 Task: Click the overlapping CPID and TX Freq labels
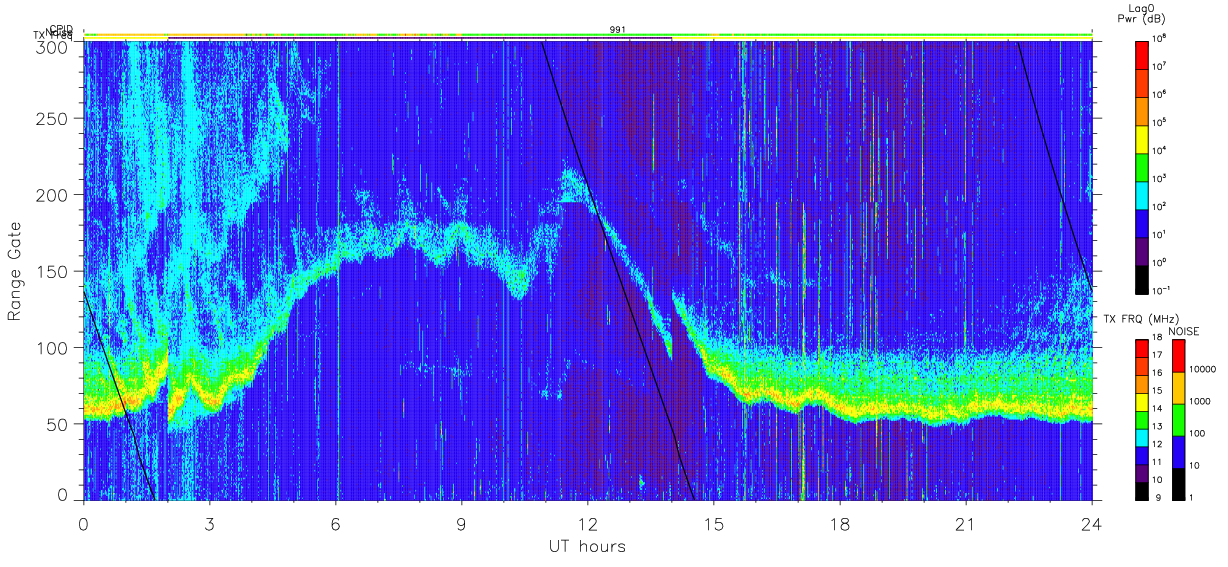pos(54,33)
